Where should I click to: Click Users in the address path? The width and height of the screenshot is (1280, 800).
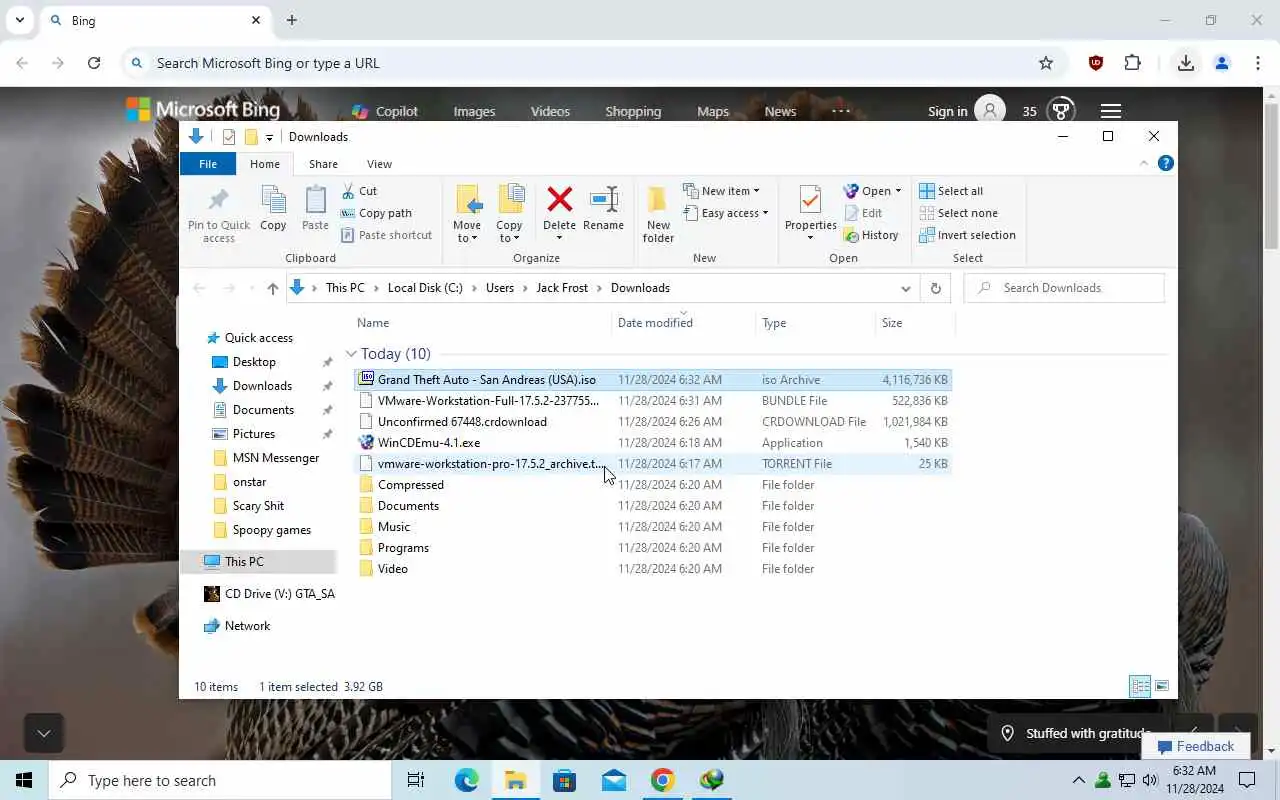coord(500,288)
